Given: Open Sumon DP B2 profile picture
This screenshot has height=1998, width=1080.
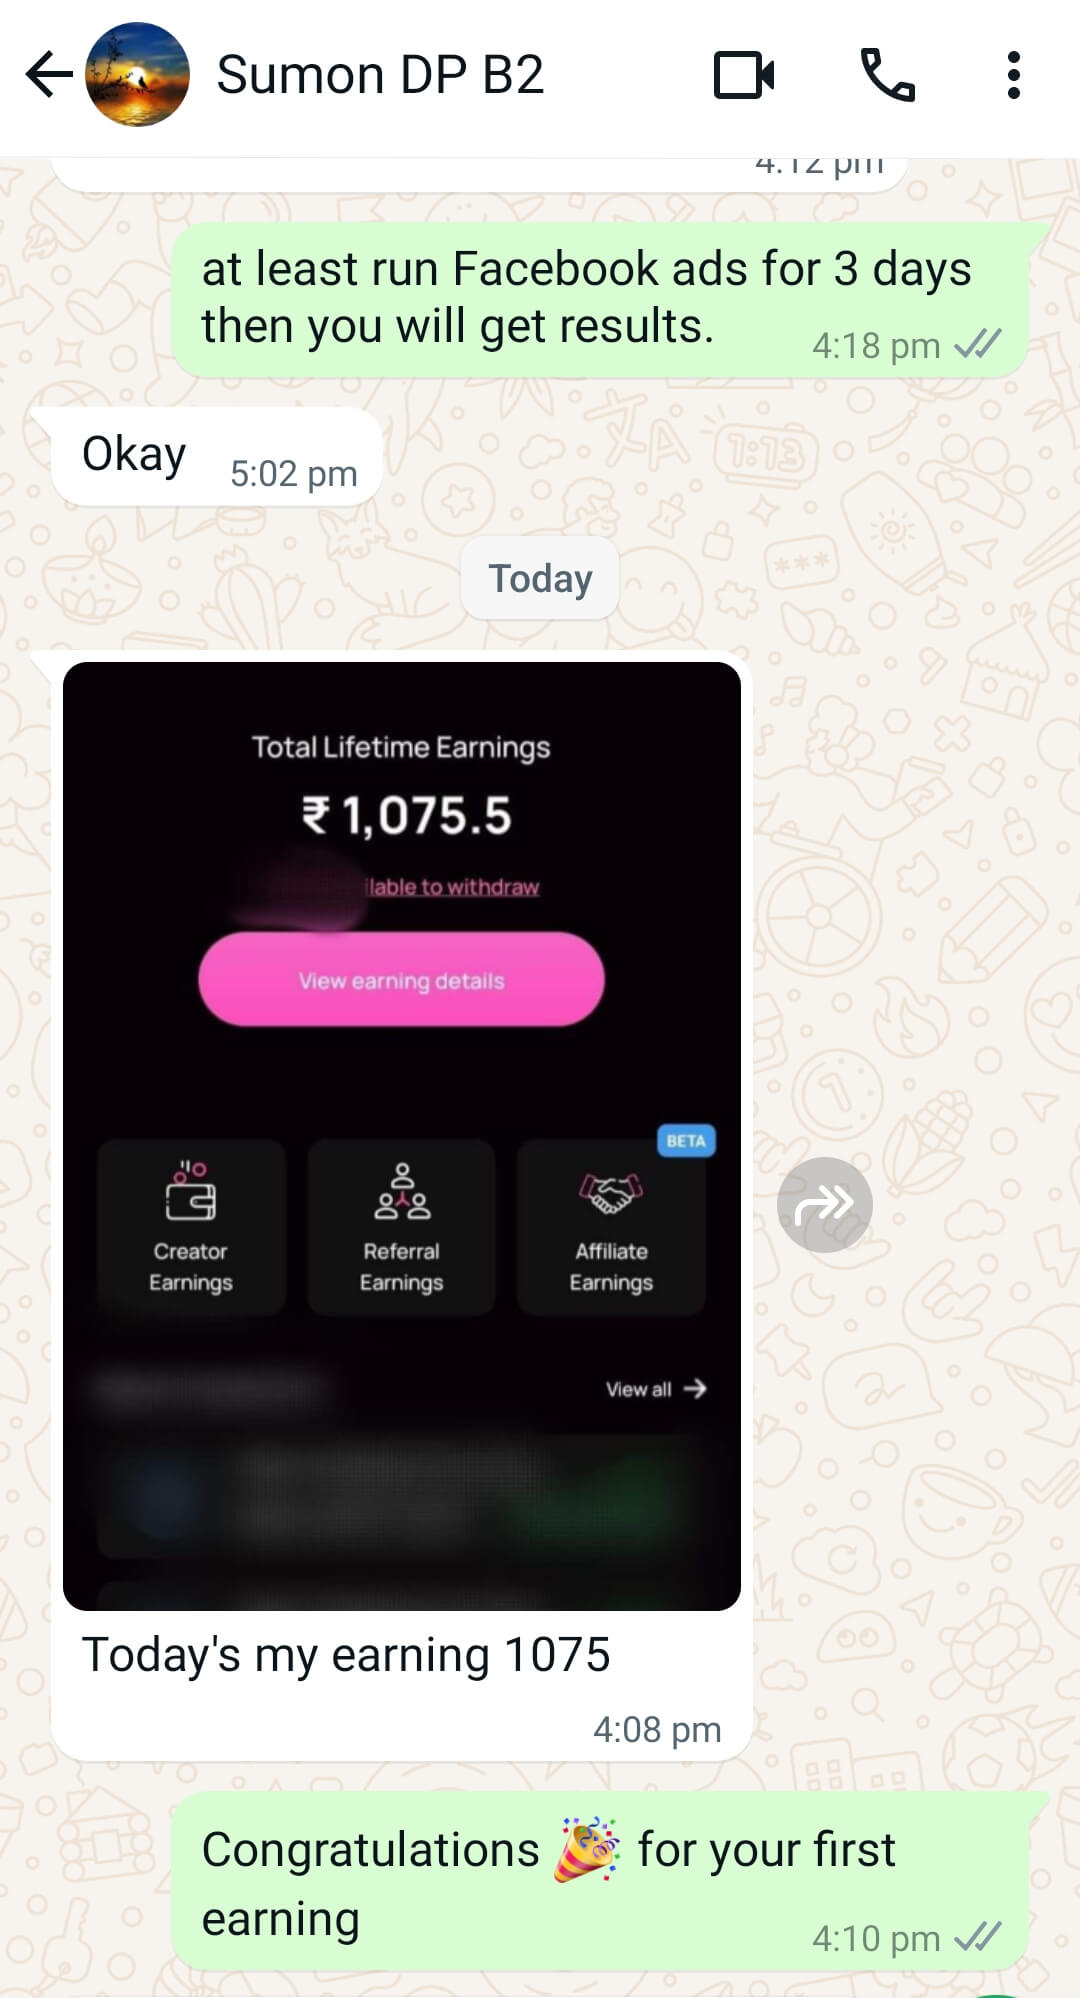Looking at the screenshot, I should pyautogui.click(x=137, y=75).
